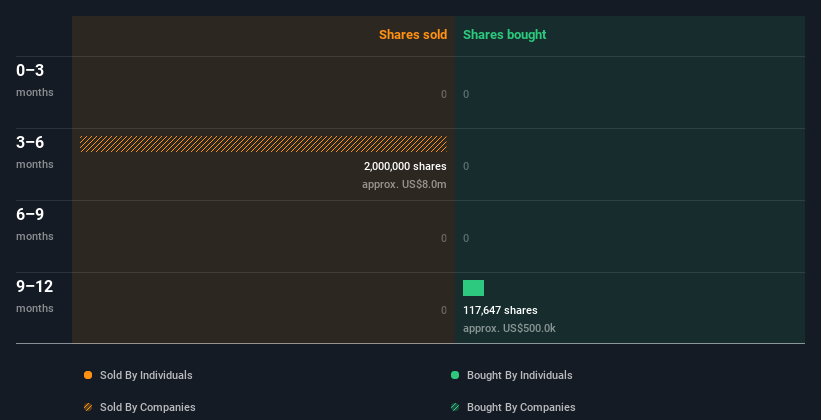
Task: Click the 3–6 months row label
Action: (35, 152)
